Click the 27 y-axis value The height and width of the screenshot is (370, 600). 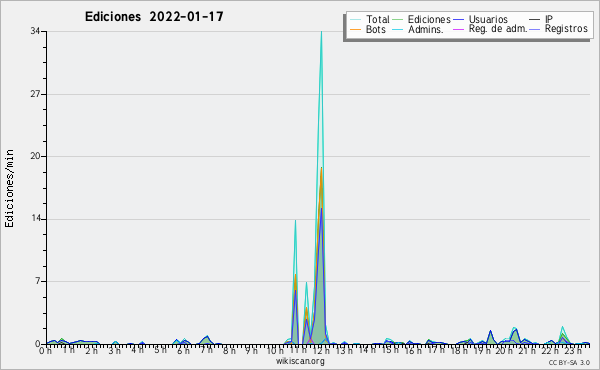[x=36, y=94]
